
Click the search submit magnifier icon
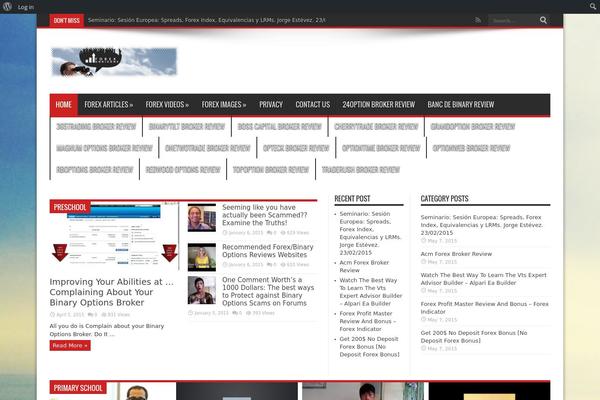coord(543,20)
